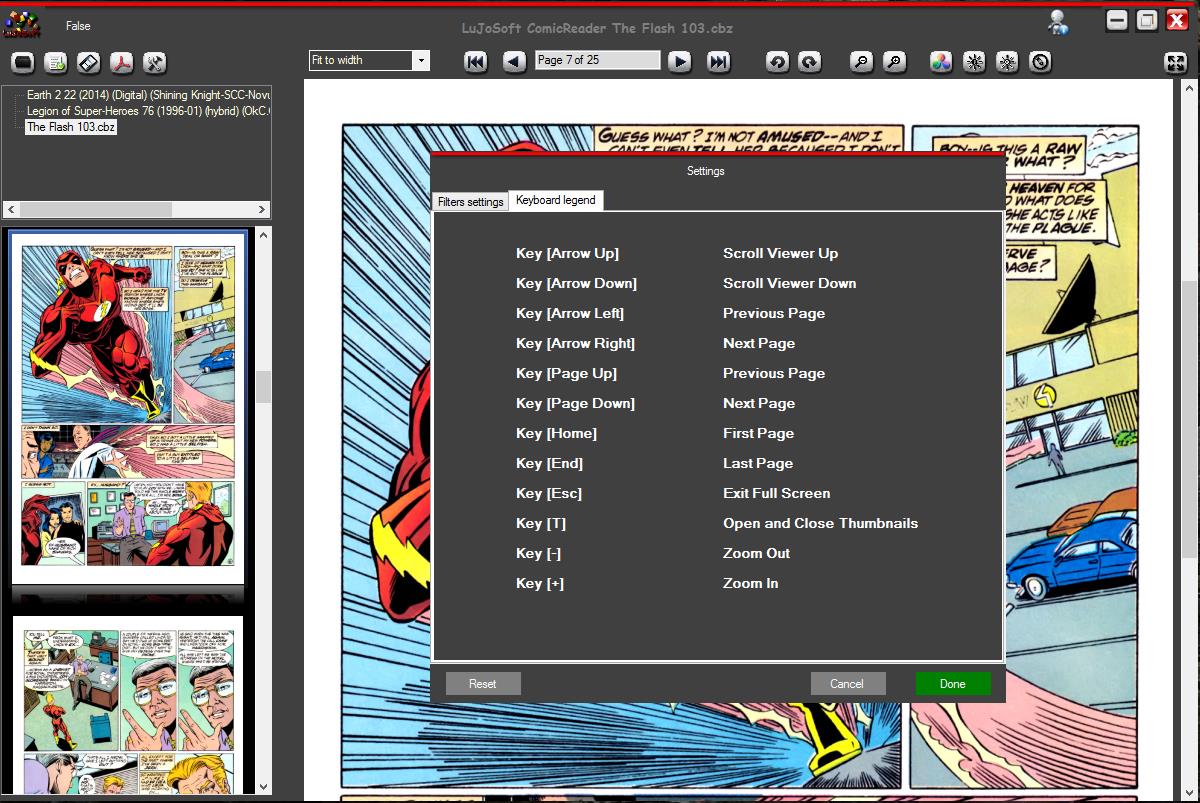1200x803 pixels.
Task: Click the "Key [Home]" legend entry
Action: point(556,433)
